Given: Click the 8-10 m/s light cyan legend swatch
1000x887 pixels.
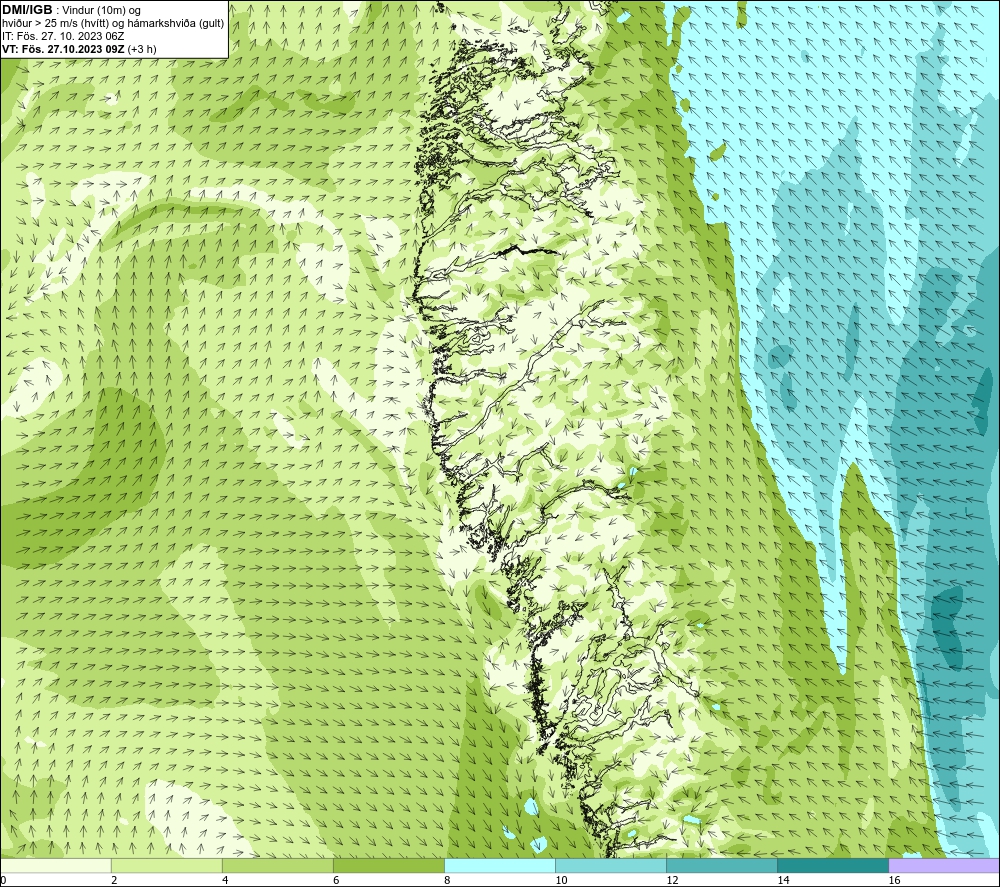Looking at the screenshot, I should (499, 865).
